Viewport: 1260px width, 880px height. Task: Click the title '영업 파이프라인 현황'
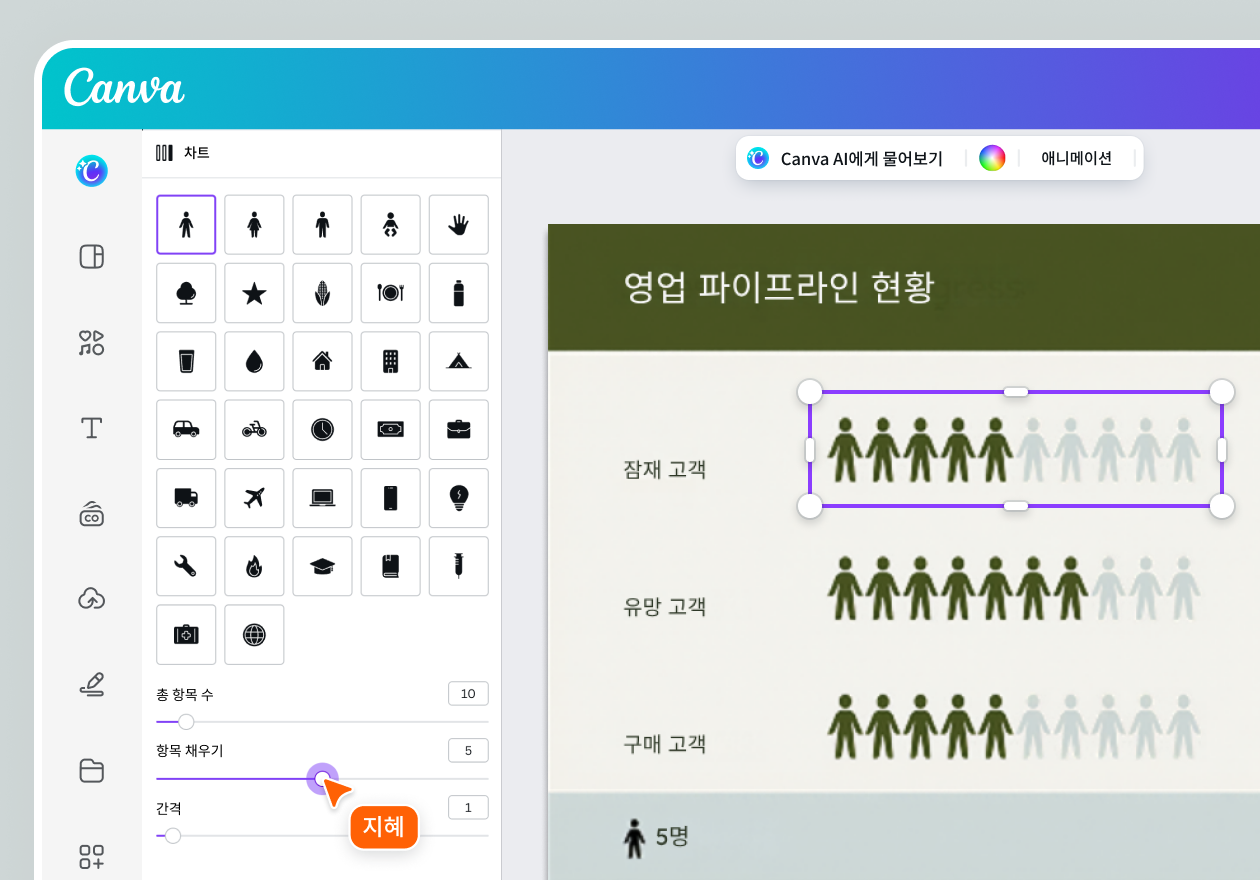coord(777,287)
